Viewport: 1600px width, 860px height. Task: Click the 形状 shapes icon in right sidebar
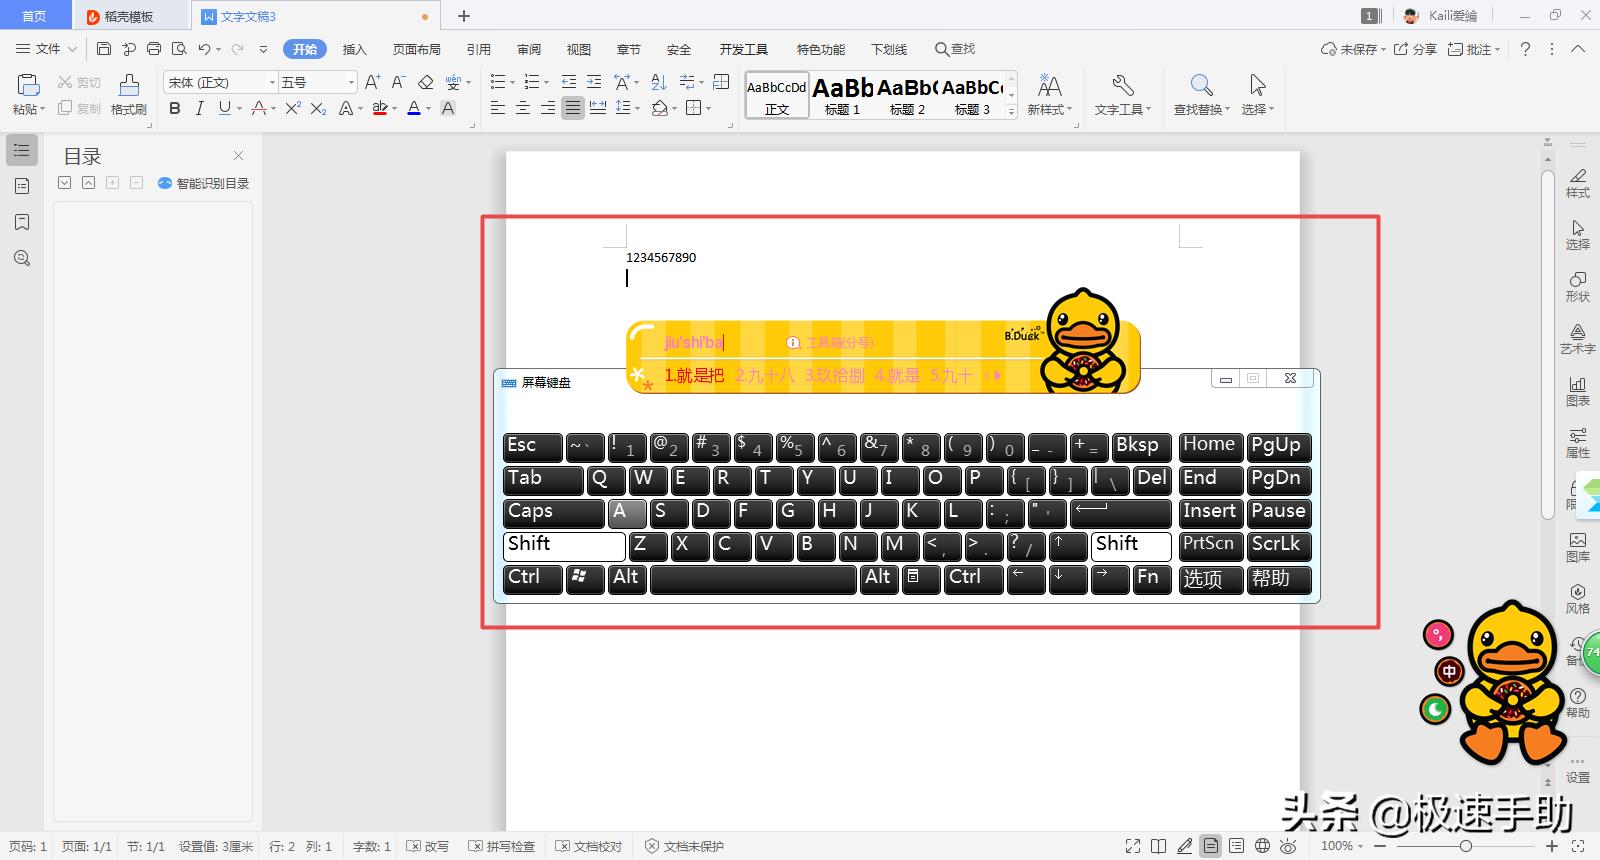click(1577, 286)
